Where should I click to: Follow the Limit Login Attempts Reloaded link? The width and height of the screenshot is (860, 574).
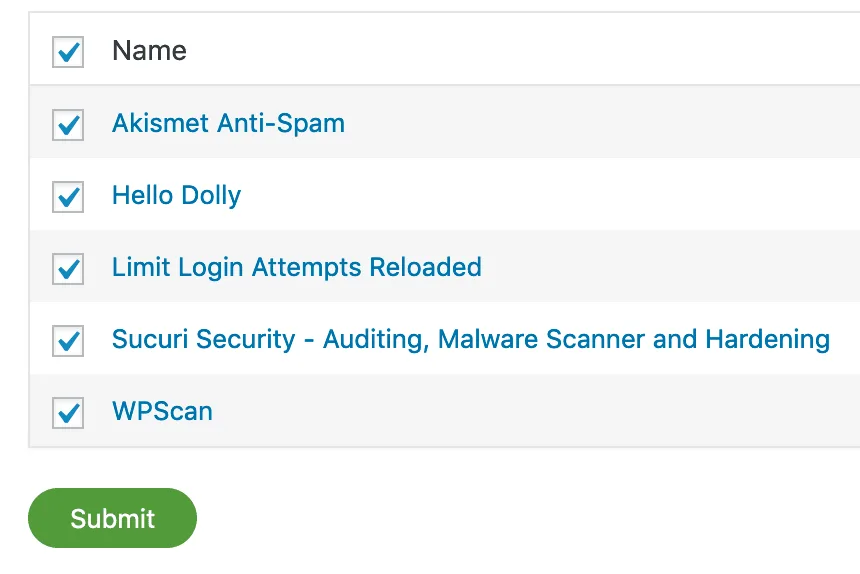(x=296, y=267)
